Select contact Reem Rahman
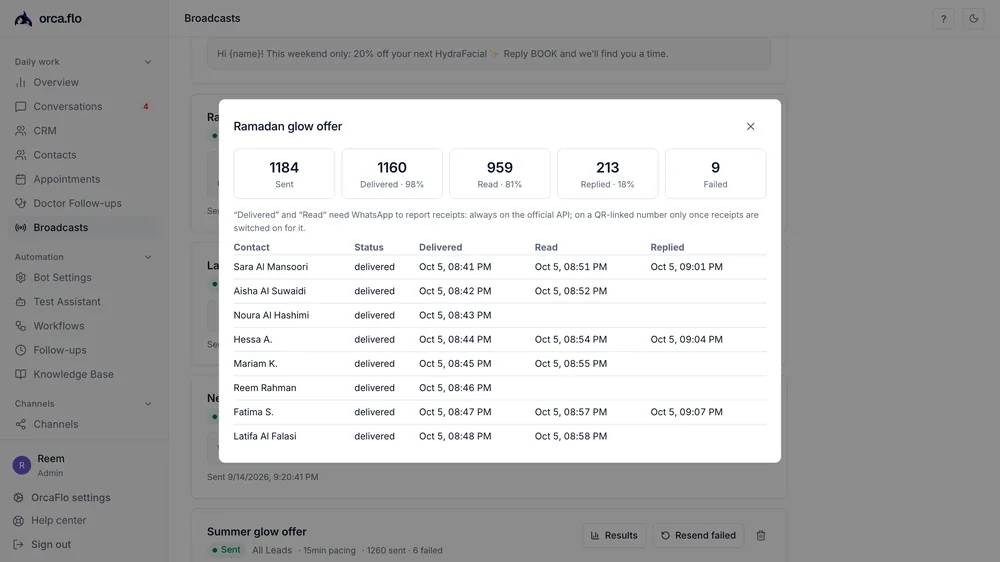The height and width of the screenshot is (562, 1000). 265,388
